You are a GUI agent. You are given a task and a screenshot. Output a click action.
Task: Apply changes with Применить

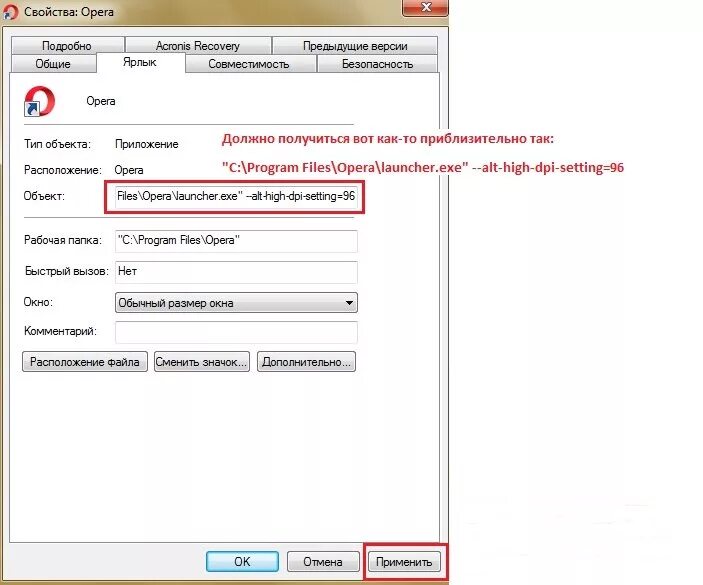[x=404, y=562]
